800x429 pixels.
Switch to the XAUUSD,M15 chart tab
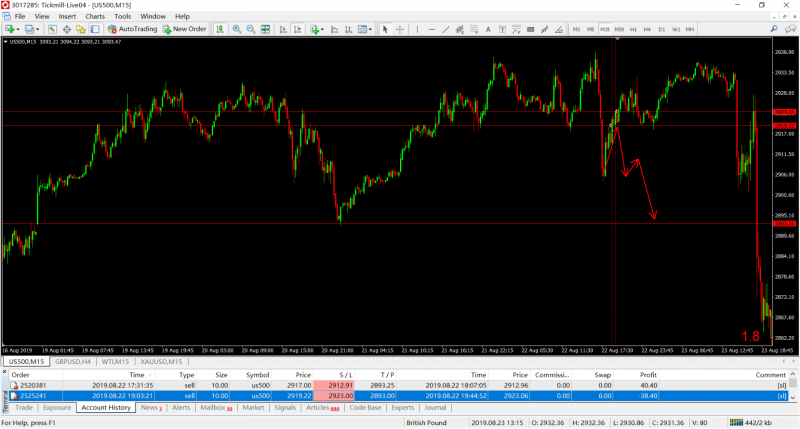click(x=161, y=361)
